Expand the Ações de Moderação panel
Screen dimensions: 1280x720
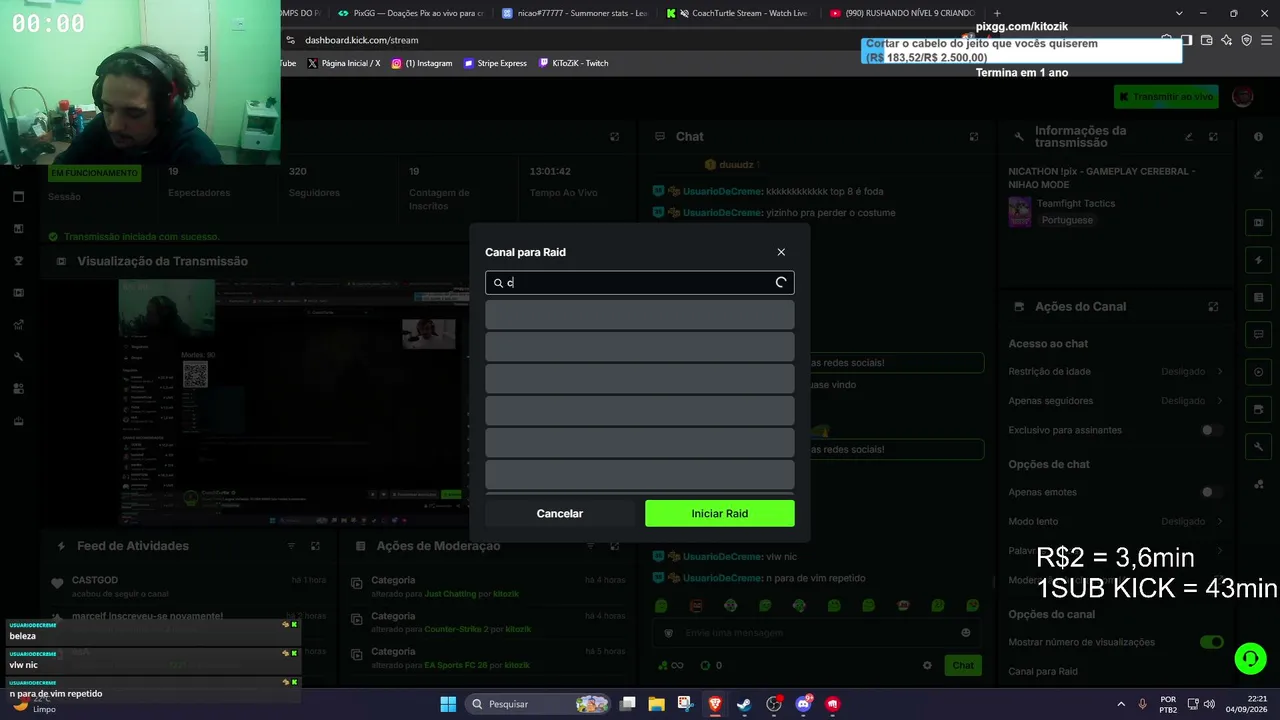pyautogui.click(x=615, y=546)
